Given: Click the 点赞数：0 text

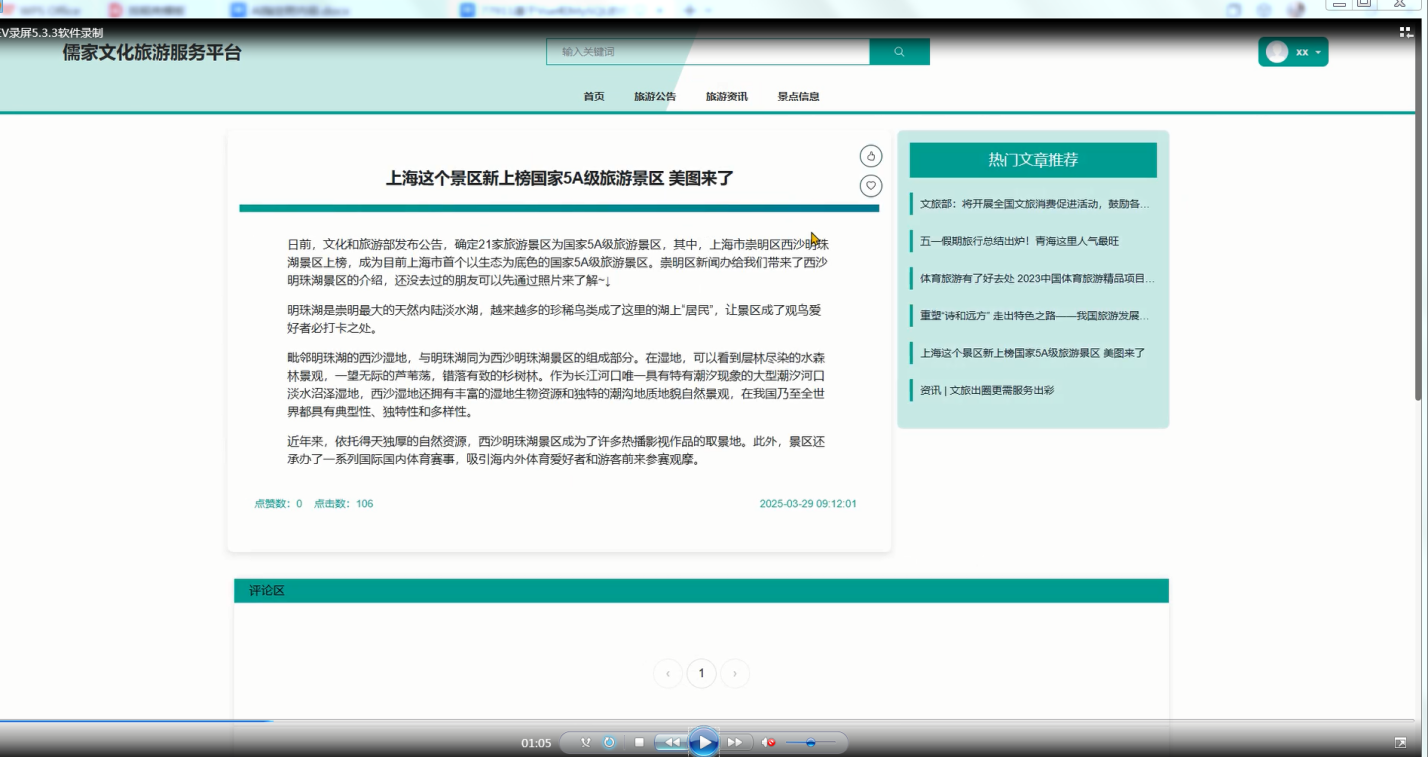Looking at the screenshot, I should pyautogui.click(x=278, y=504).
